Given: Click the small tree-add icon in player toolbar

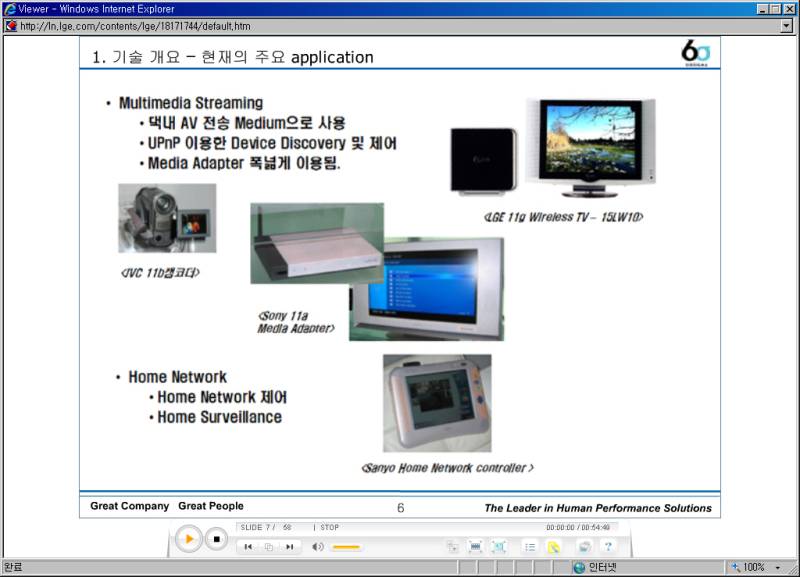Looking at the screenshot, I should tap(453, 547).
